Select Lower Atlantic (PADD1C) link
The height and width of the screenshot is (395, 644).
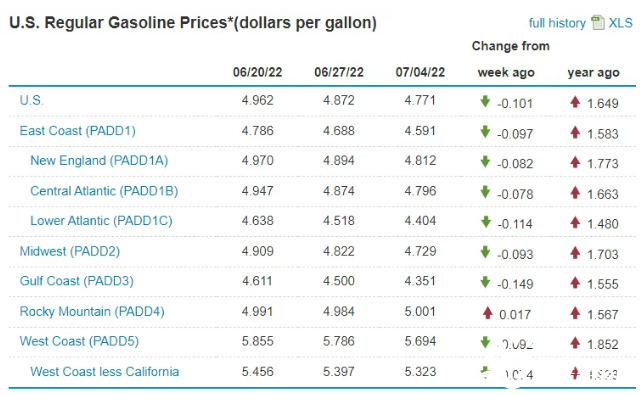click(x=101, y=221)
